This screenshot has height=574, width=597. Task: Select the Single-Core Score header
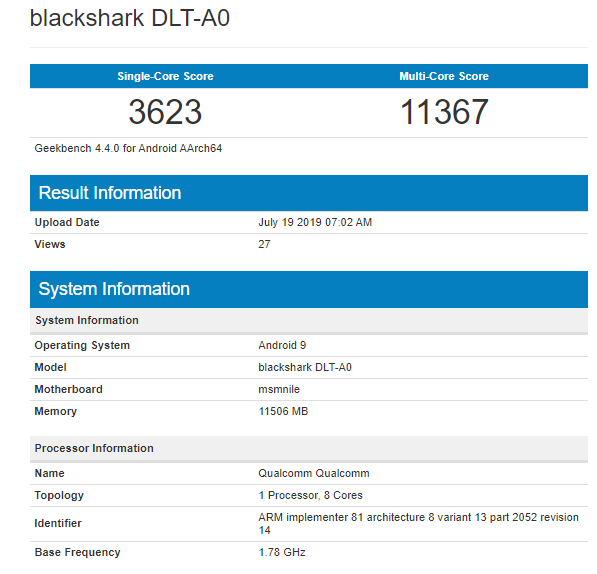click(165, 76)
